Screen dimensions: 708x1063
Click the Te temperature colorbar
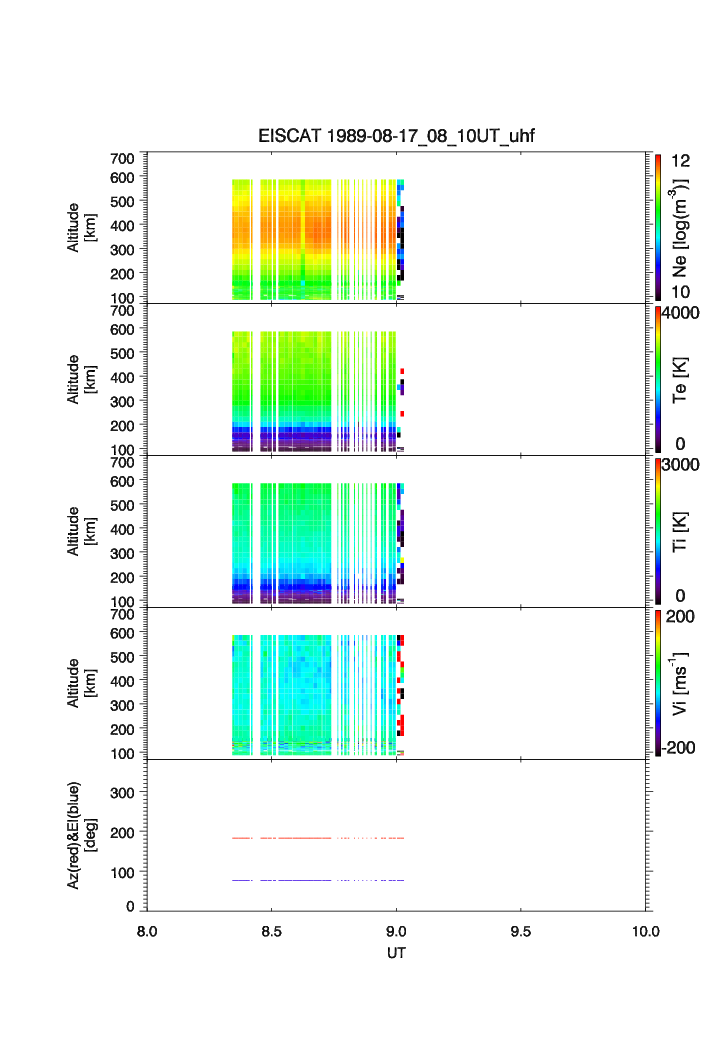point(657,380)
